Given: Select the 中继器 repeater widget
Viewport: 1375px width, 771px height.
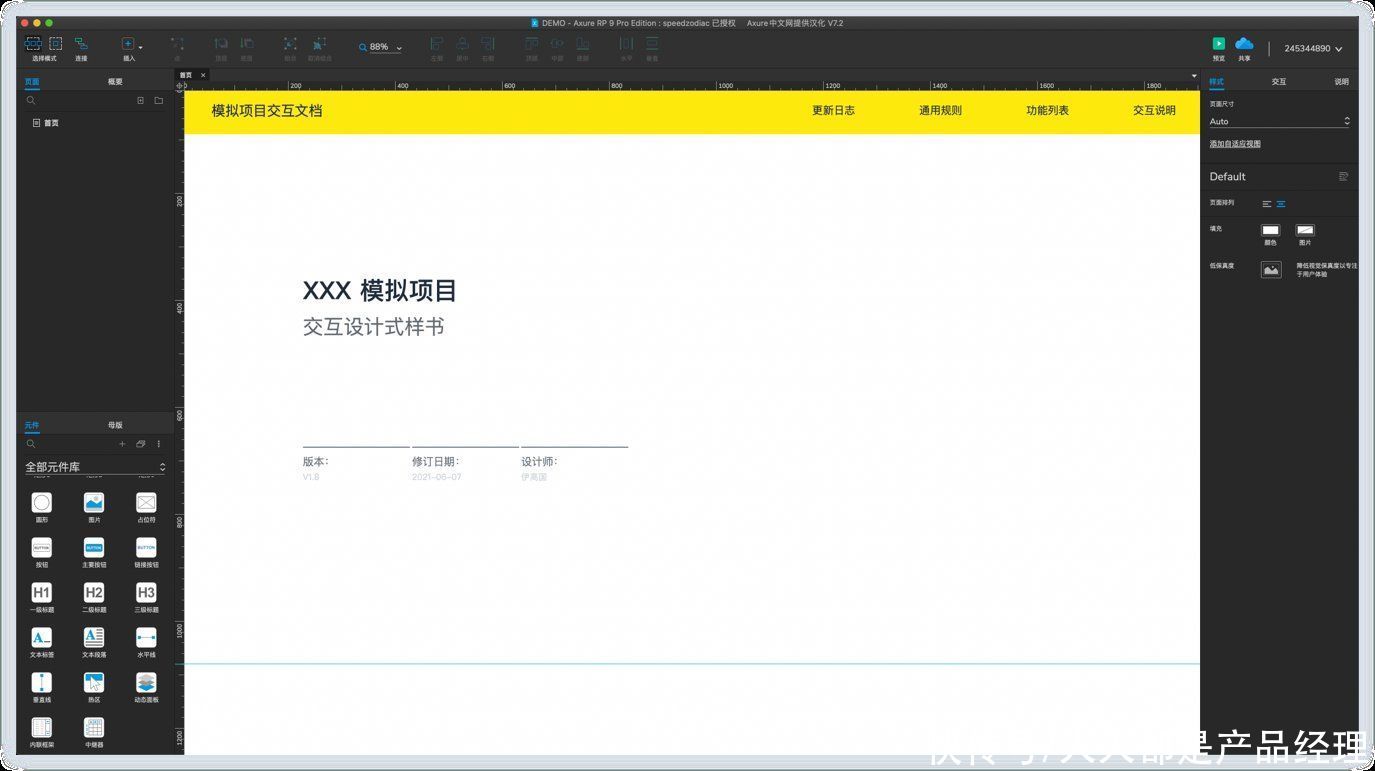Looking at the screenshot, I should point(94,732).
